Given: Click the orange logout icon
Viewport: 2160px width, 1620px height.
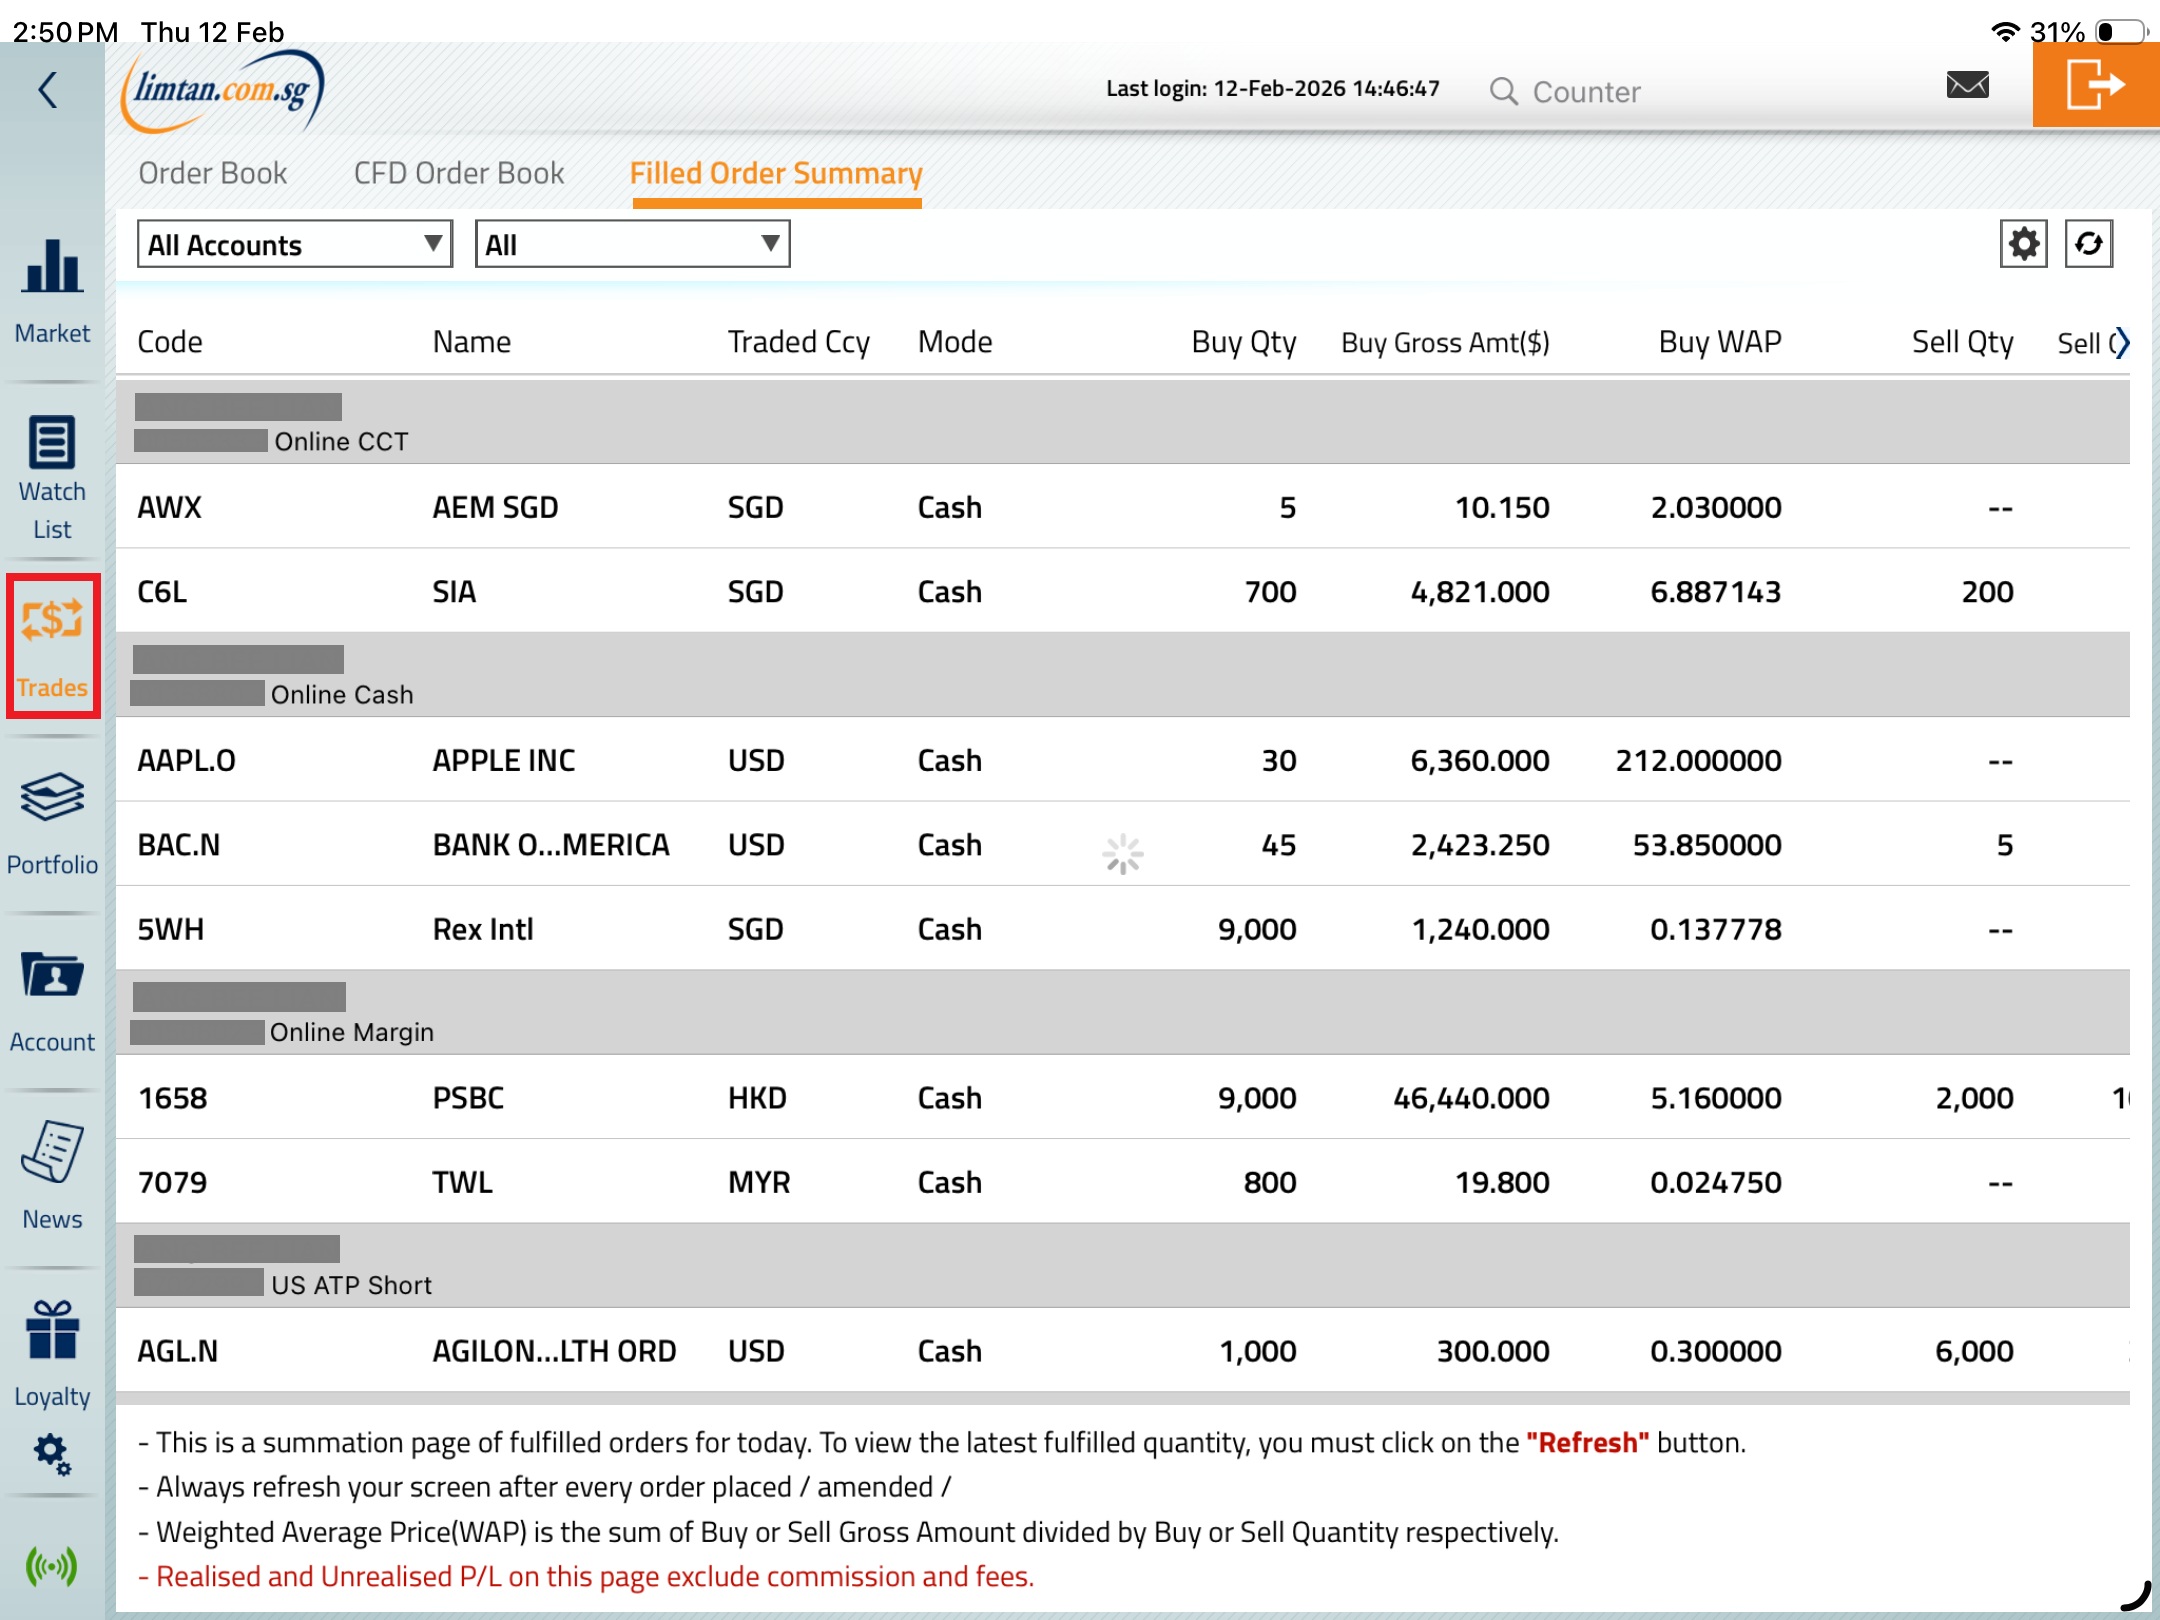Looking at the screenshot, I should [2094, 86].
